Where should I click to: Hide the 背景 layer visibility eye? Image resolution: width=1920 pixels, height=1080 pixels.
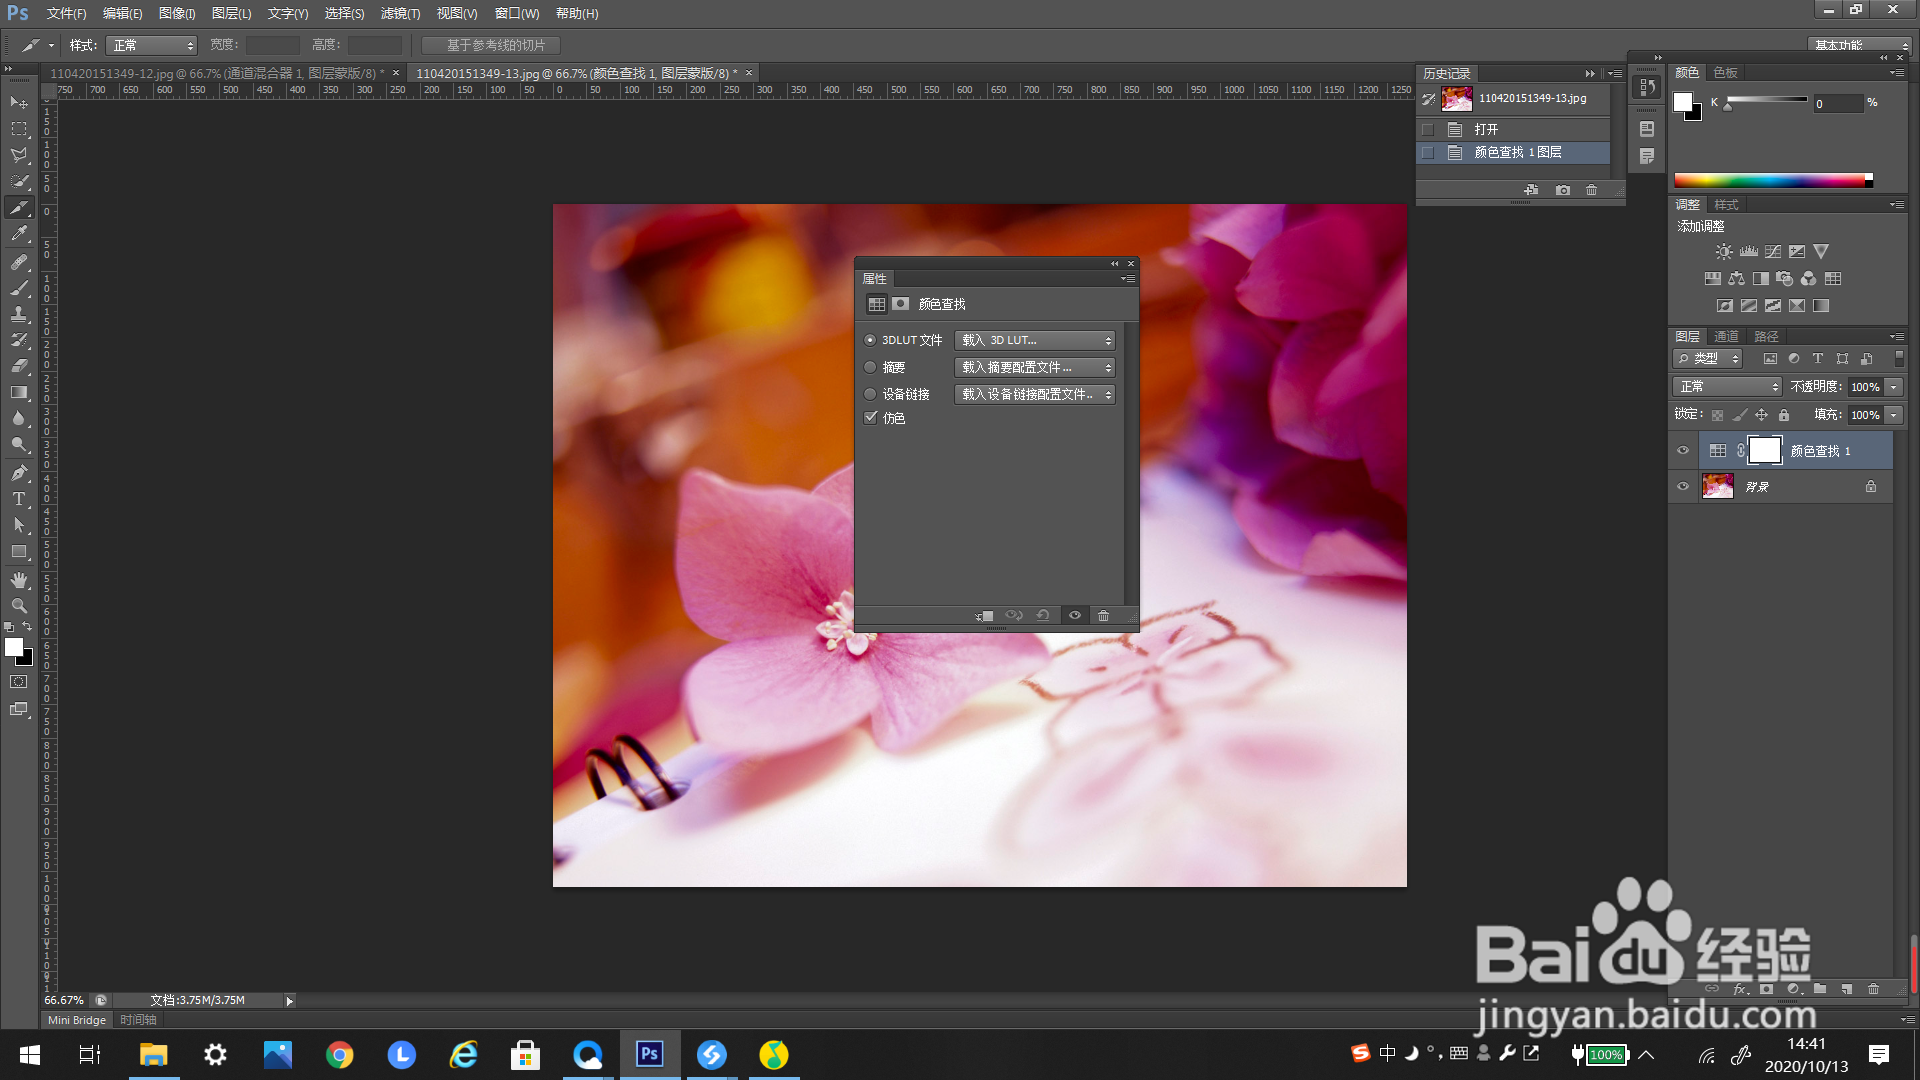[1683, 487]
